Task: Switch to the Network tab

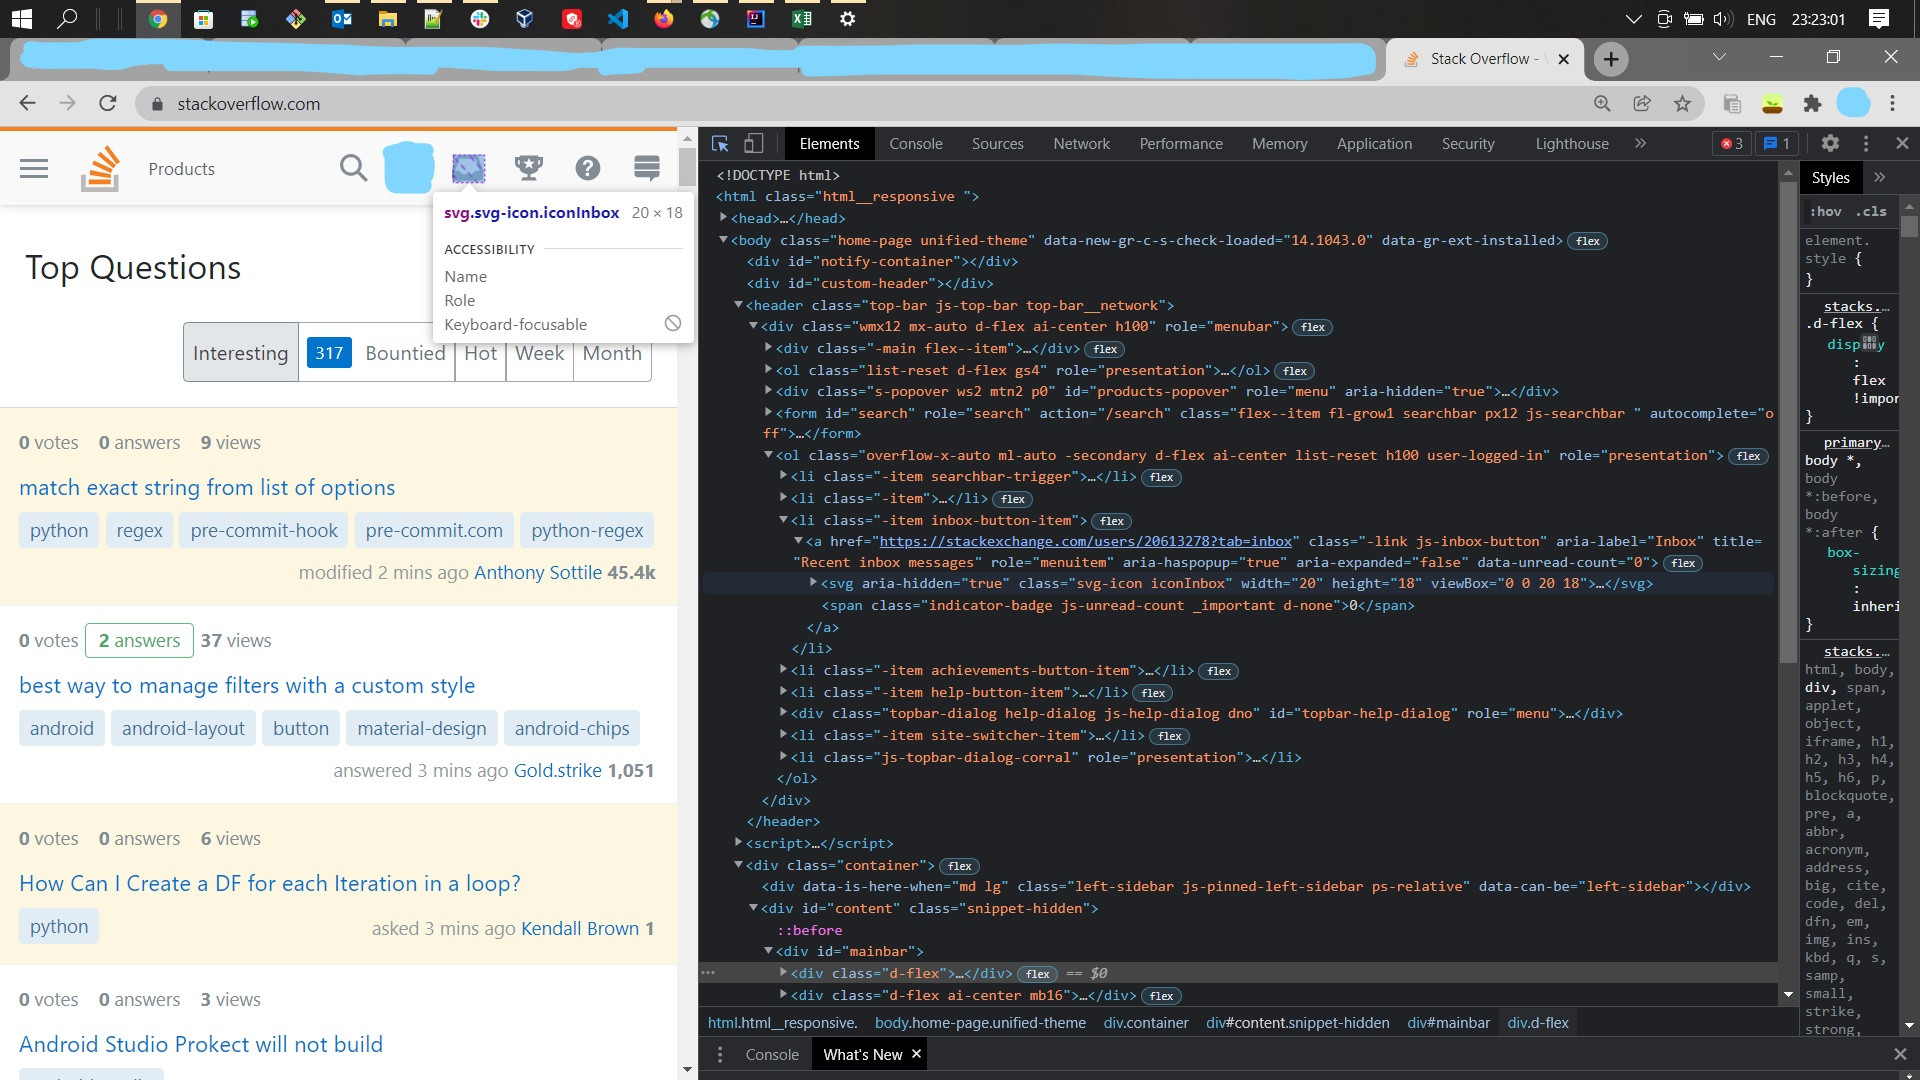Action: click(x=1081, y=144)
